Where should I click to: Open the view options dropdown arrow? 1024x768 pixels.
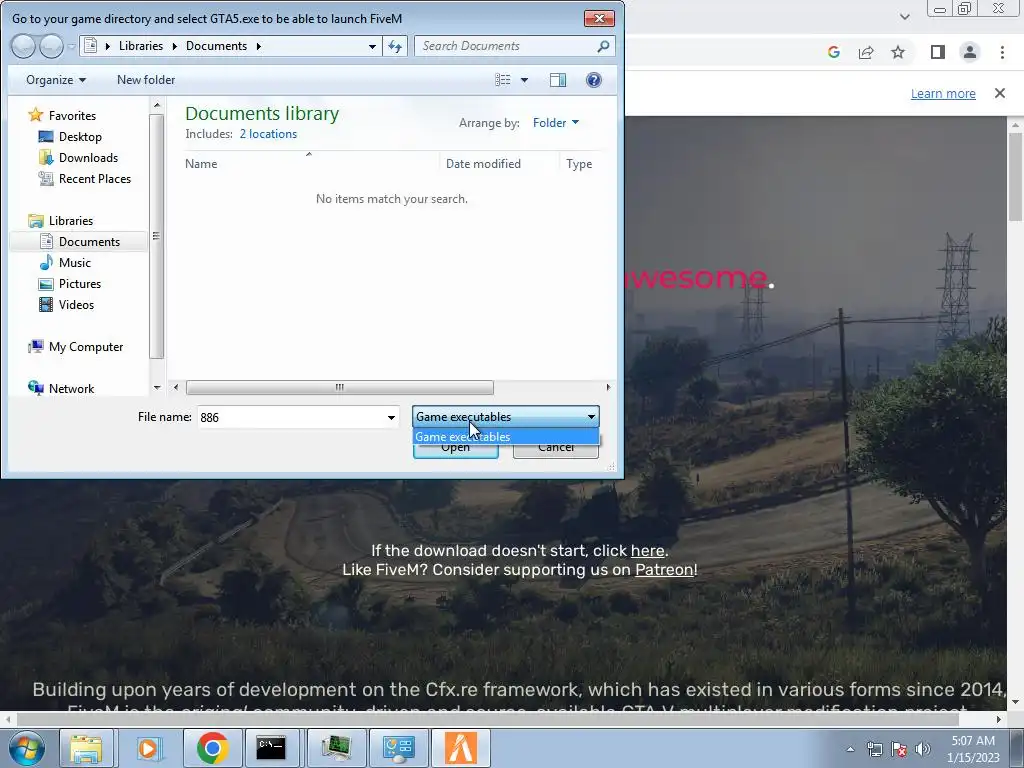click(x=524, y=80)
